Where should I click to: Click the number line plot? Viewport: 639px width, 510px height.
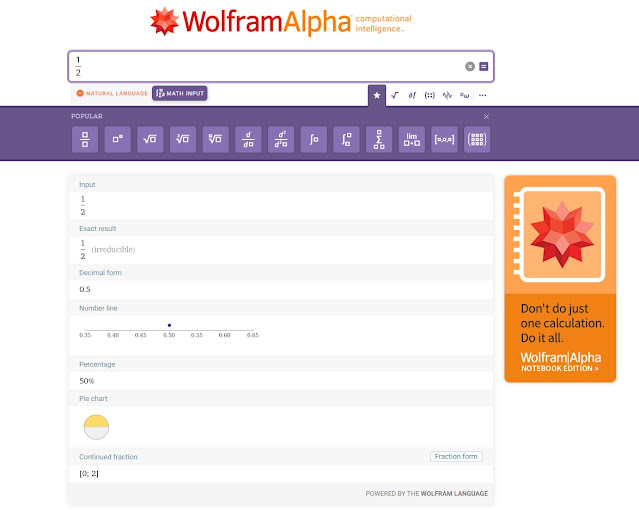(x=169, y=330)
